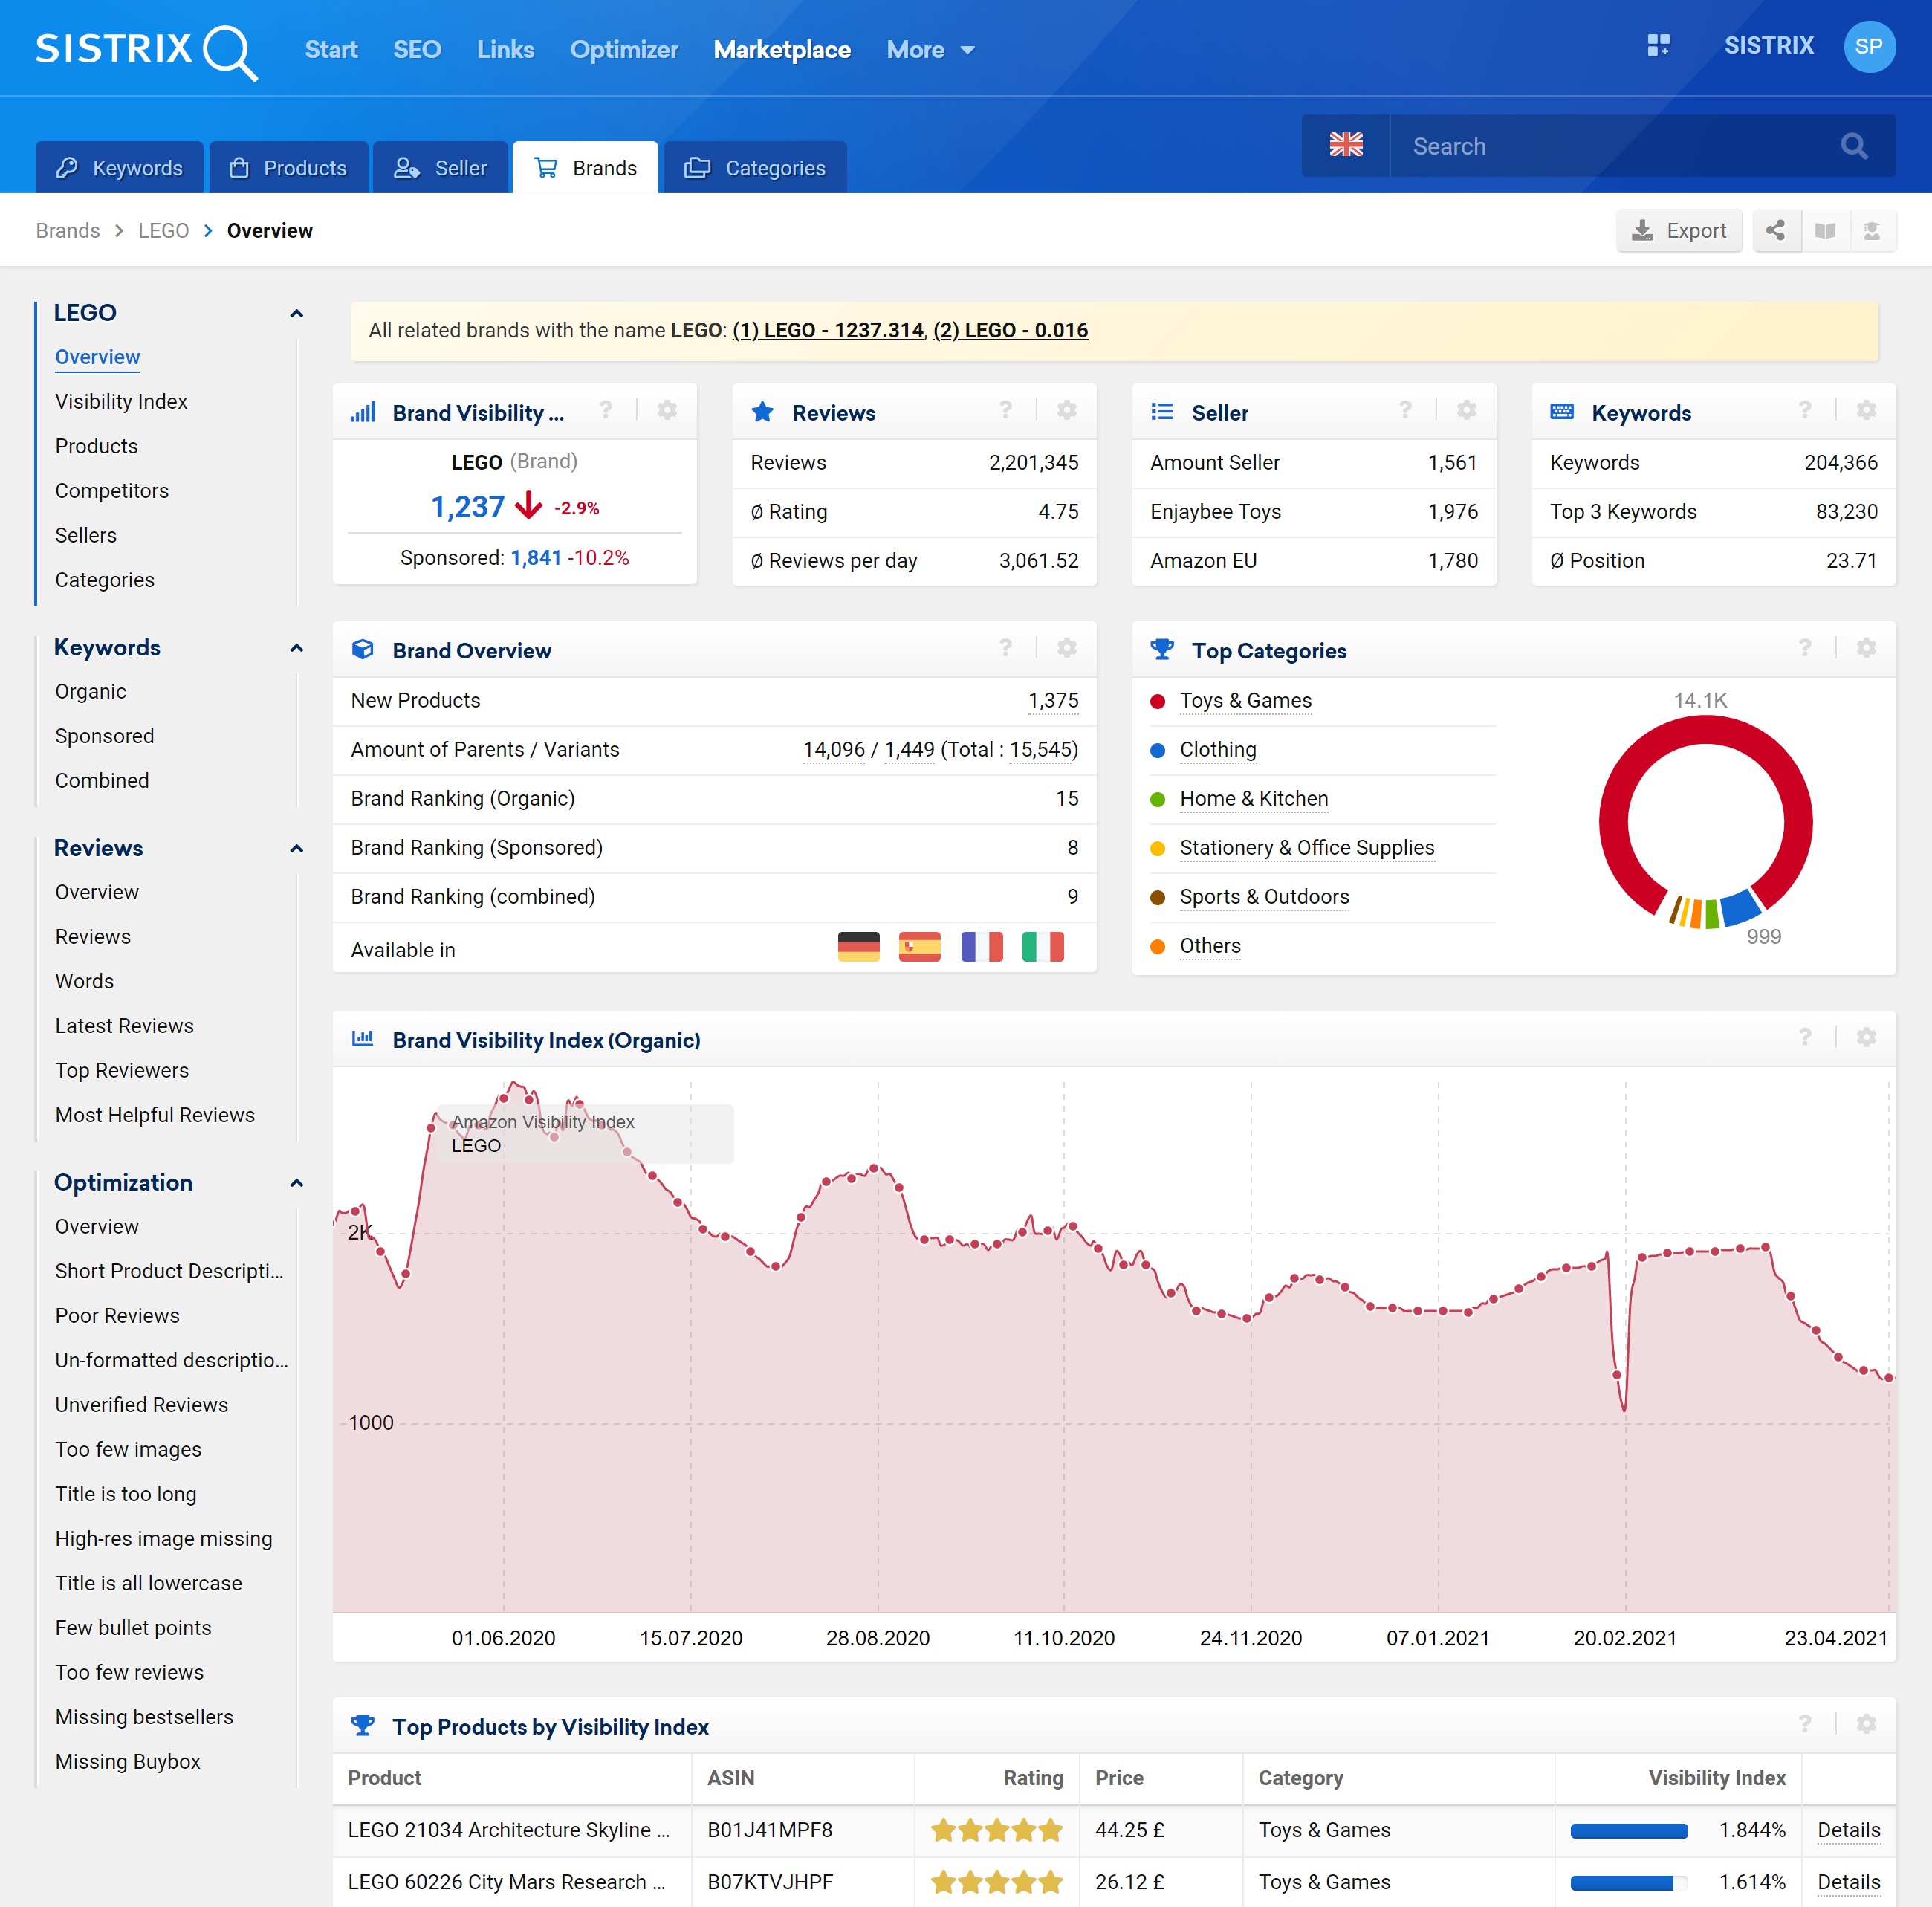
Task: Click the share icon next to Export
Action: [x=1775, y=231]
